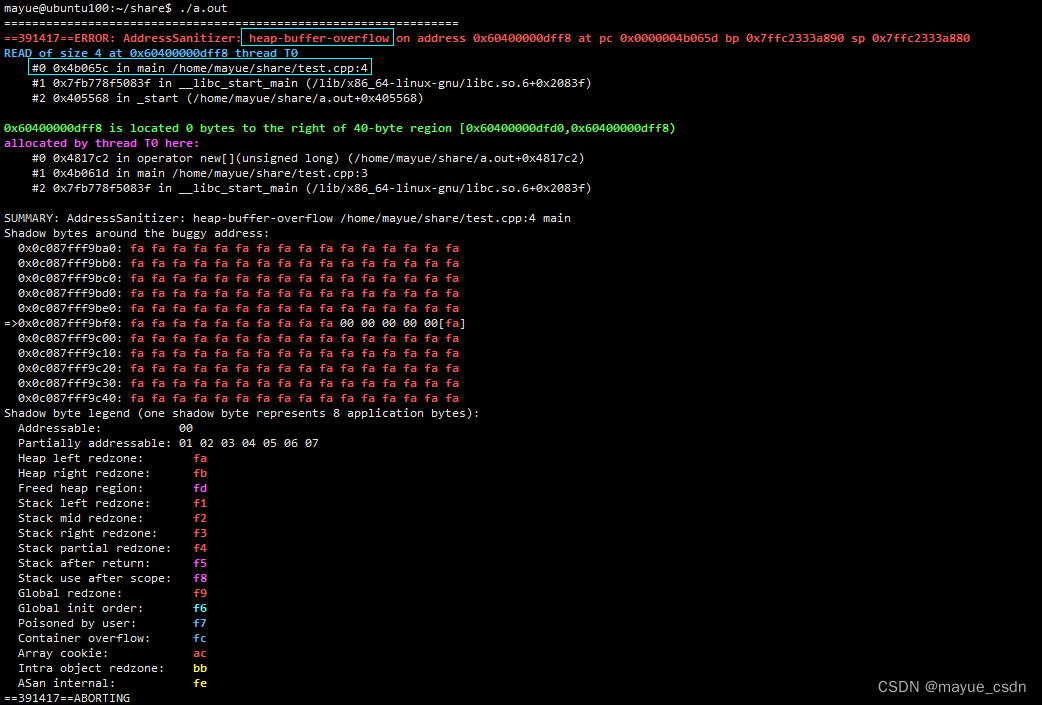Click the f5 value for Stack after return
Screen dimensions: 1042x705
click(x=200, y=563)
